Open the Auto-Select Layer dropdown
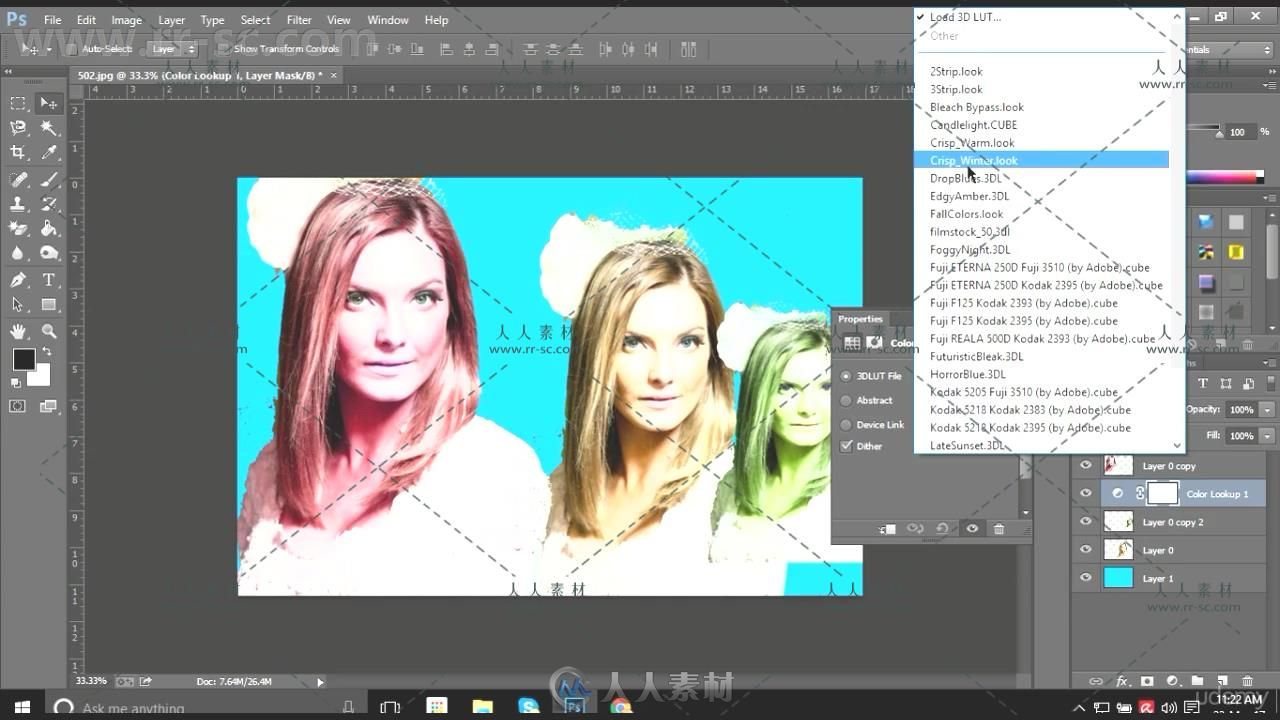Viewport: 1280px width, 720px height. tap(173, 49)
